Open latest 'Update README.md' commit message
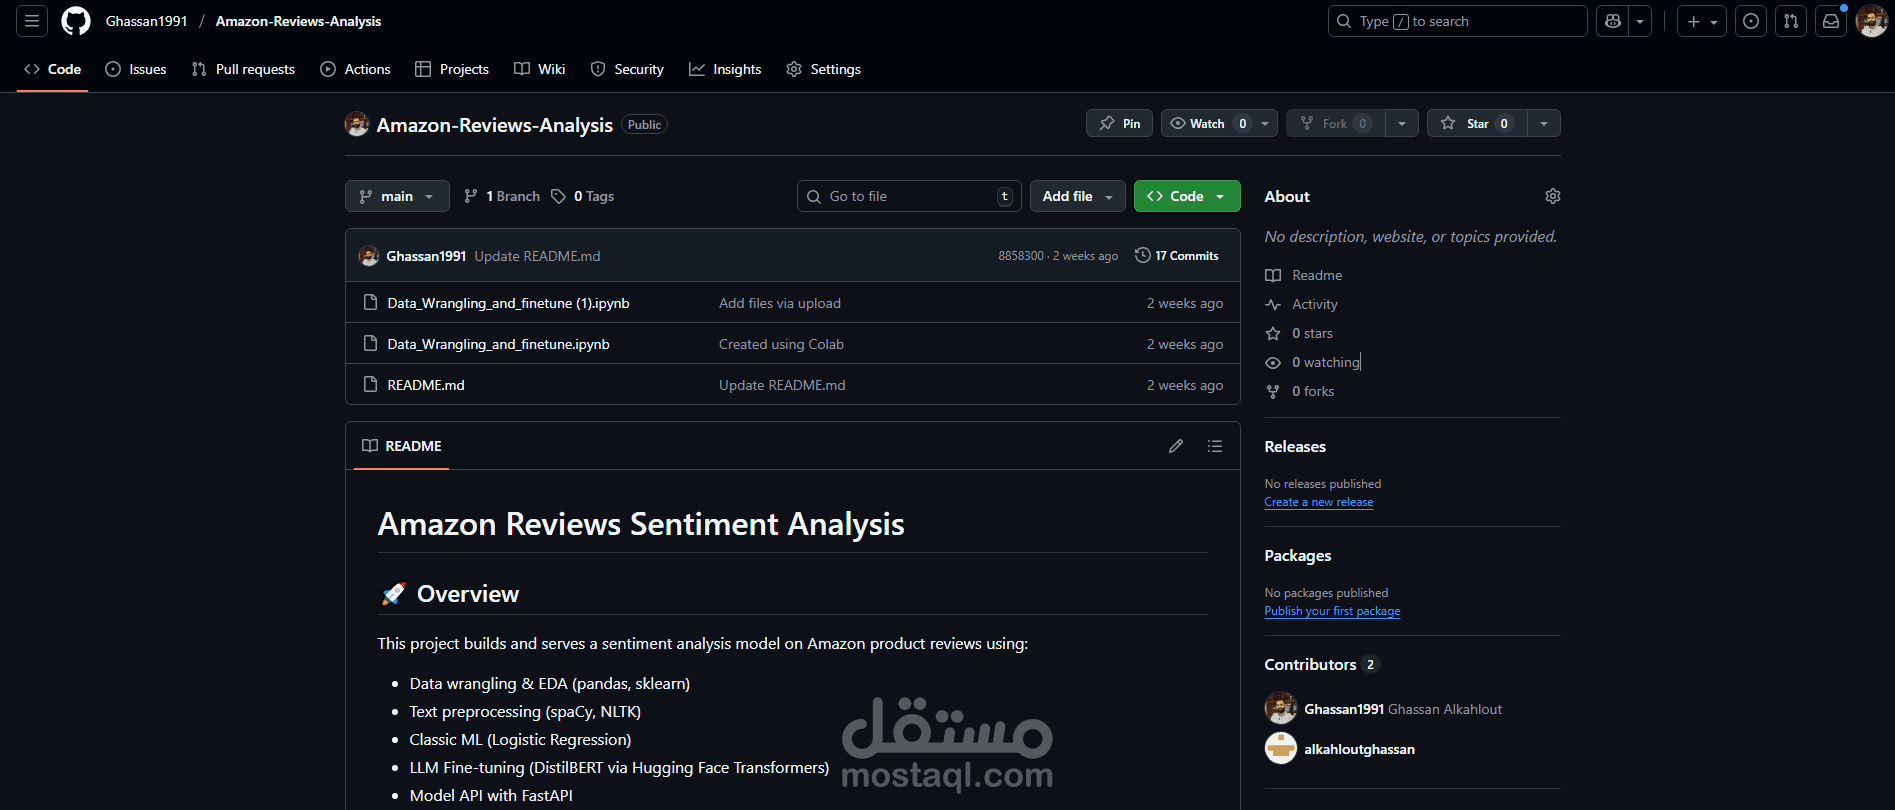The height and width of the screenshot is (810, 1895). pos(537,256)
